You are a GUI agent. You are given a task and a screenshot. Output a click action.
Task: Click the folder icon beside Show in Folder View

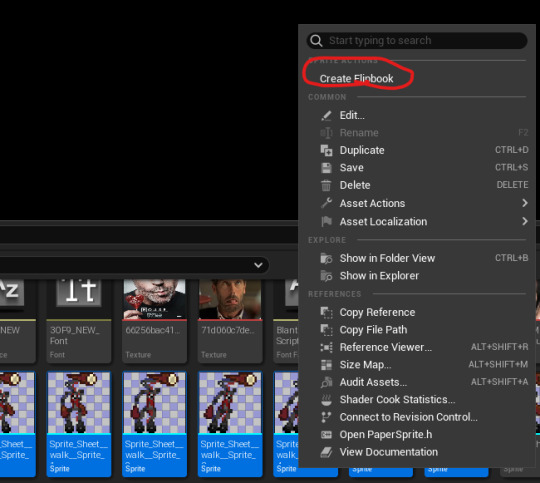(x=326, y=258)
